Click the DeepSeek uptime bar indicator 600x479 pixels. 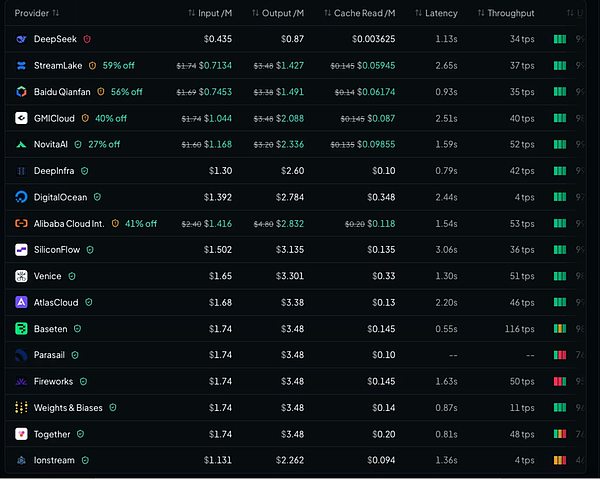(x=560, y=39)
